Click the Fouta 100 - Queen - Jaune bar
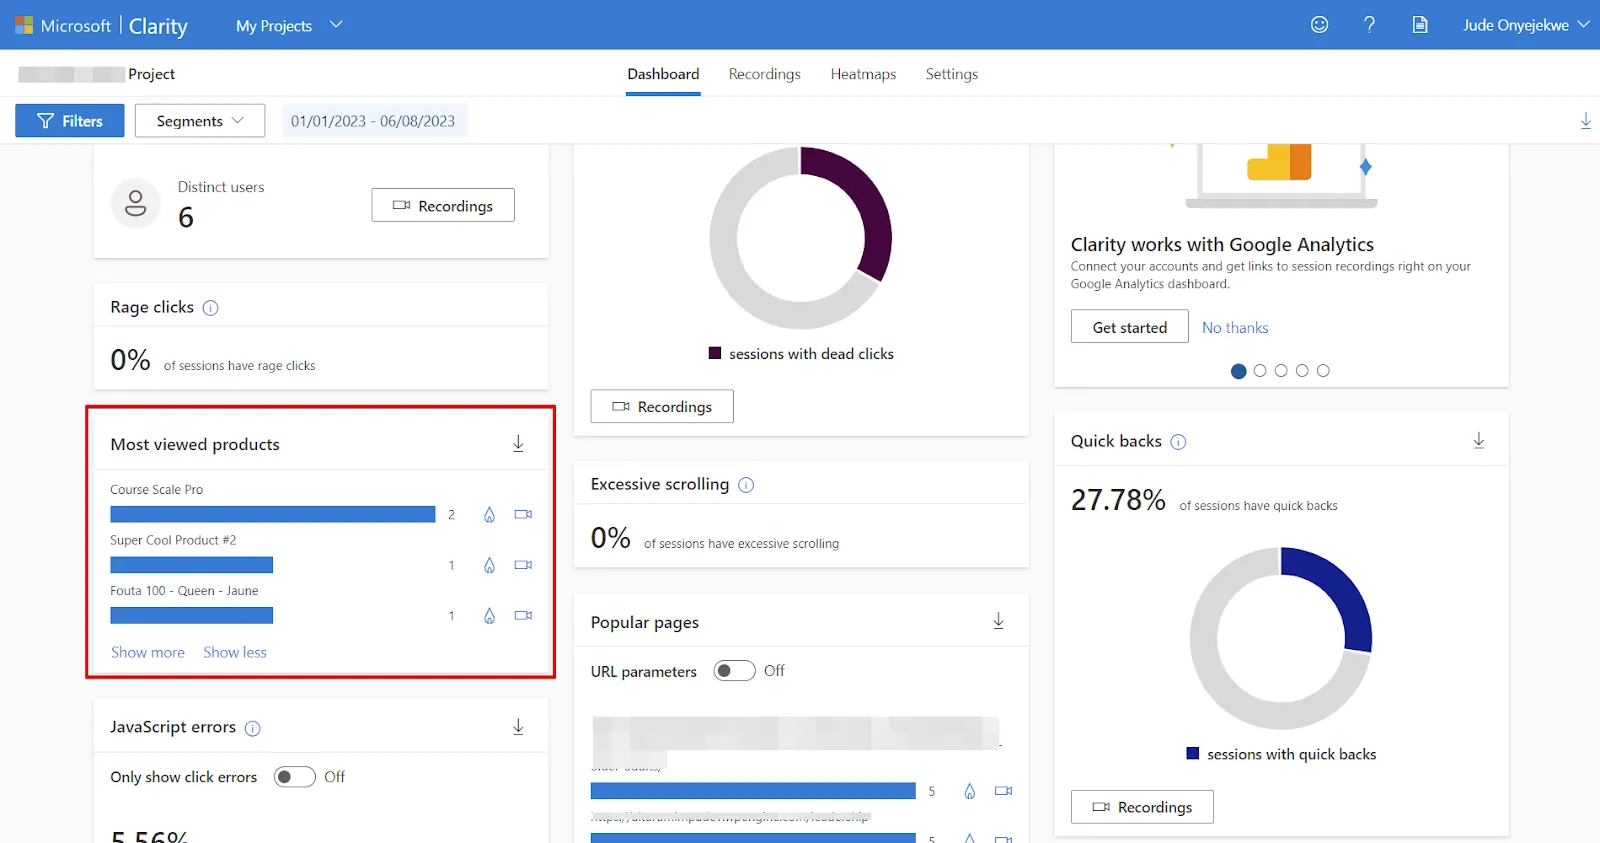Viewport: 1600px width, 843px height. point(191,616)
